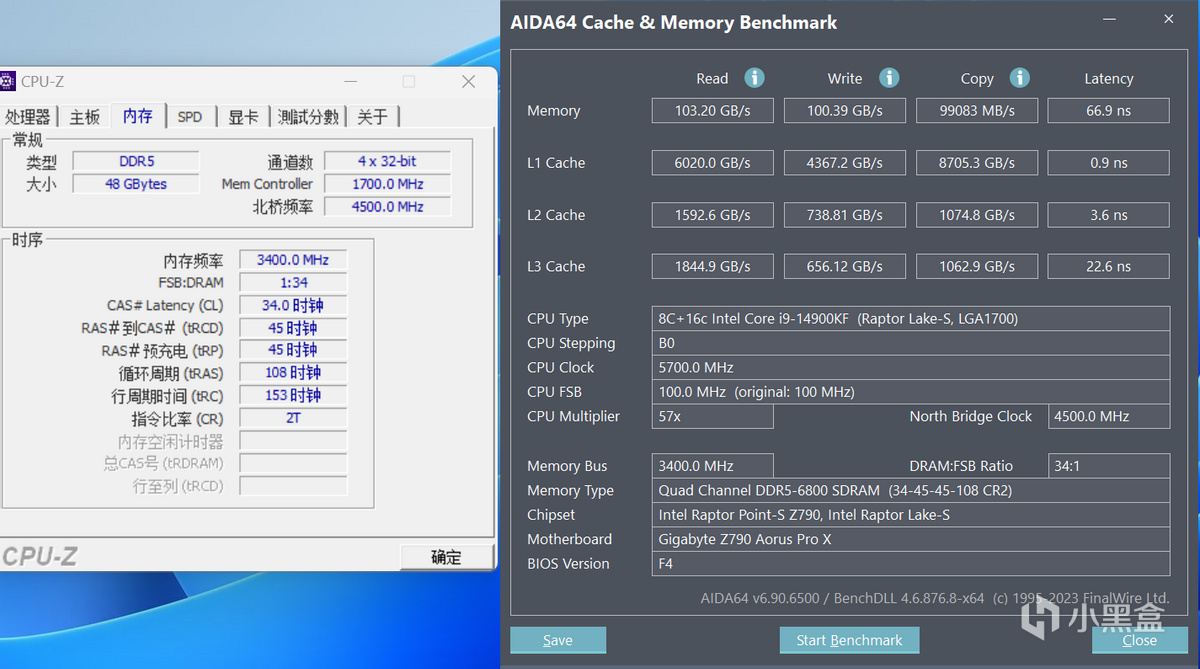
Task: Click the 行周期时间 tRC 153 时钟 field
Action: (293, 396)
